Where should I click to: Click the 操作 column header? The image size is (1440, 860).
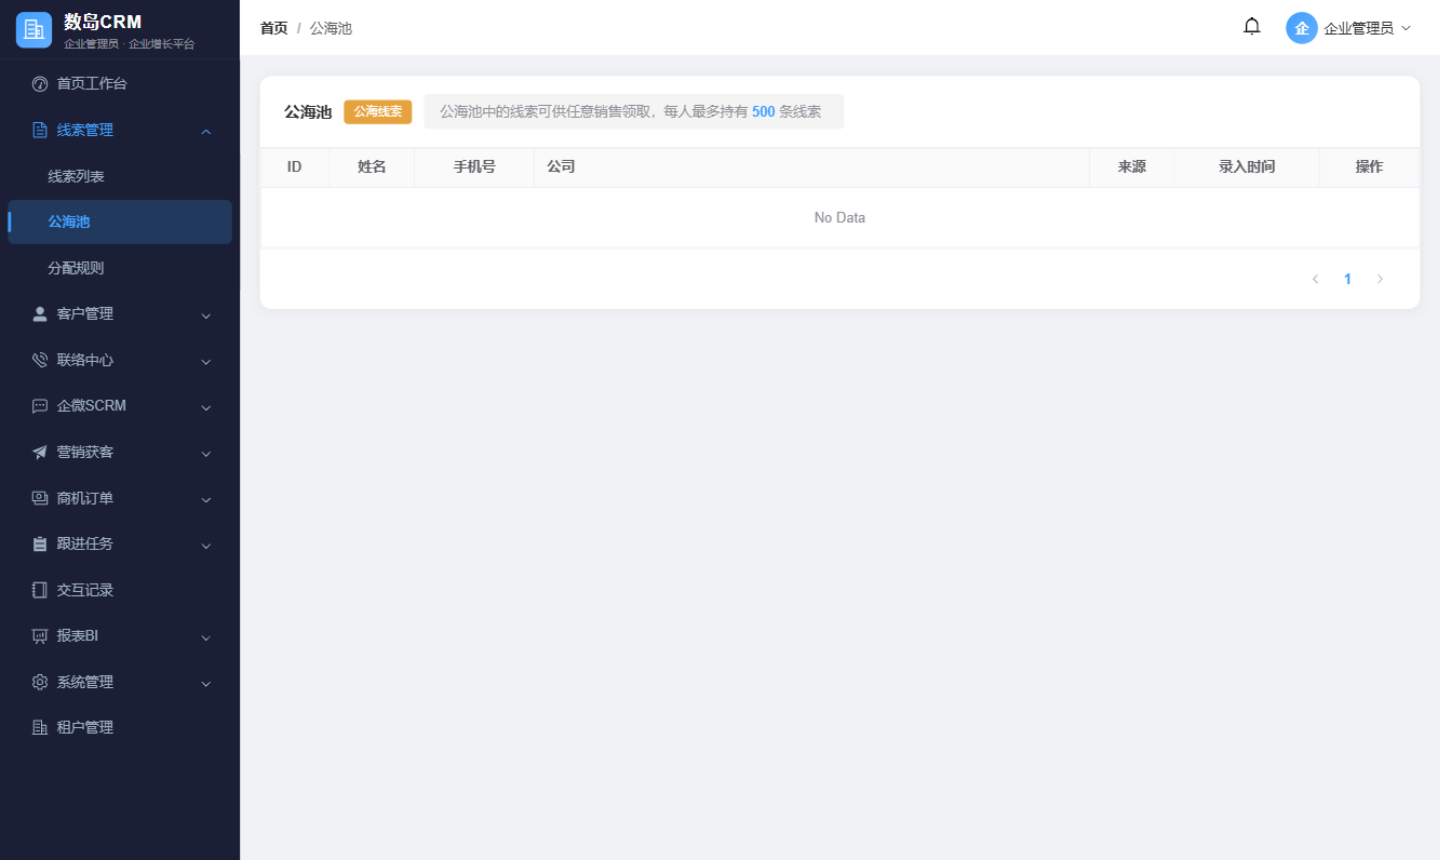[1369, 167]
